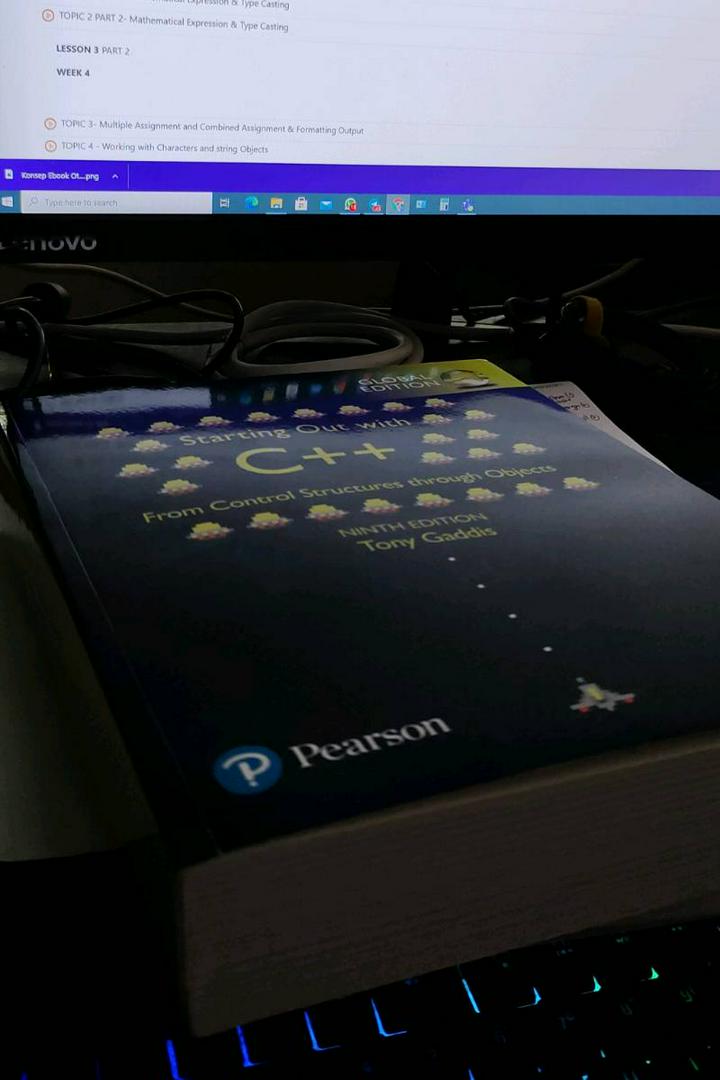
Task: Open Topic 3 Multiple Assignment and Combined Assignment link
Action: [212, 128]
